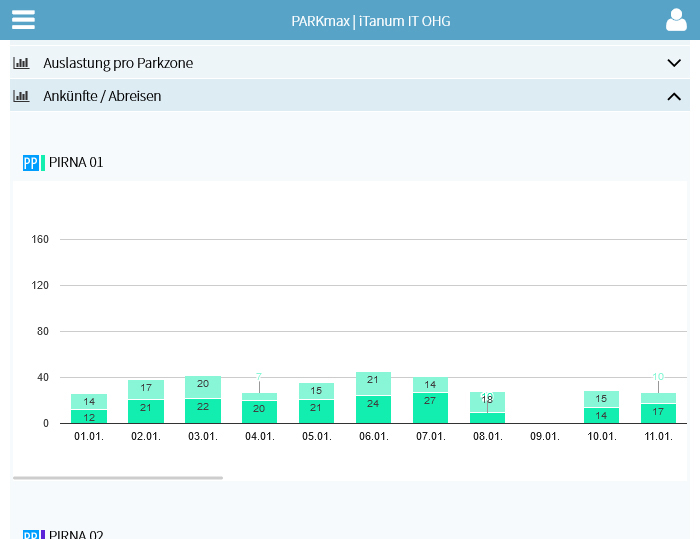The image size is (700, 539).
Task: Click the PP parking icon for PIRNA 01
Action: 30,162
